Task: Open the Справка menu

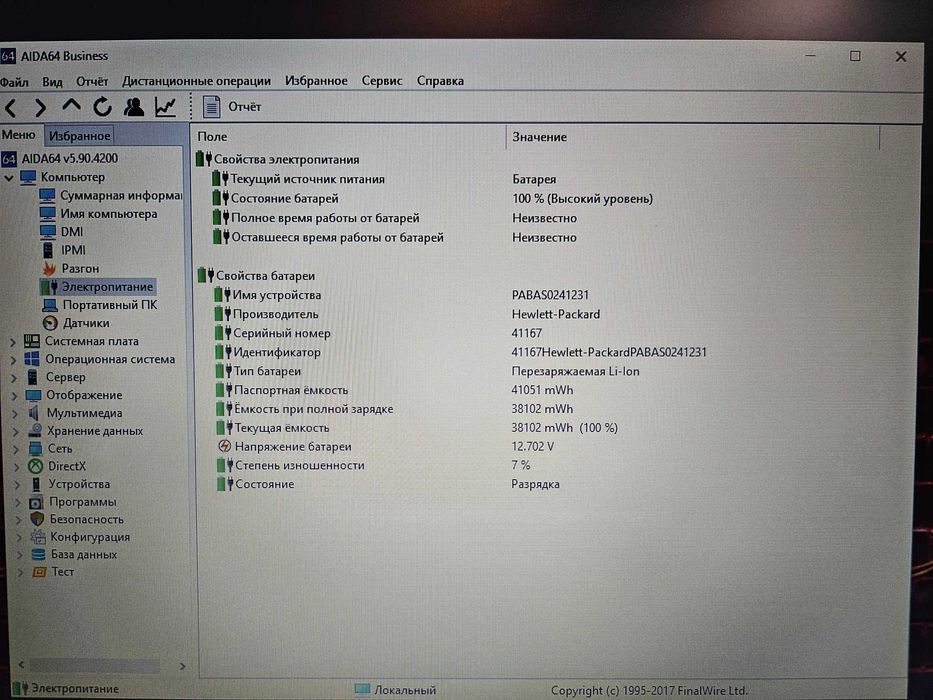Action: (x=440, y=80)
